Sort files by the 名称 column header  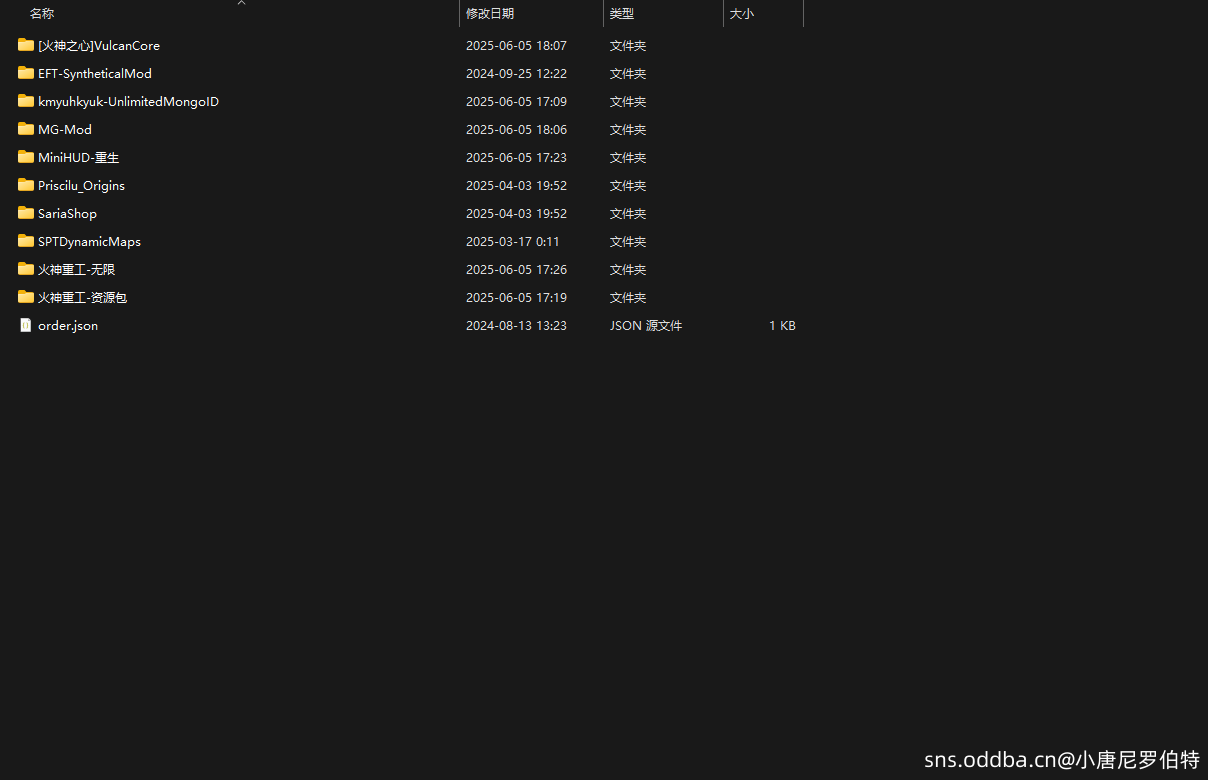tap(42, 14)
